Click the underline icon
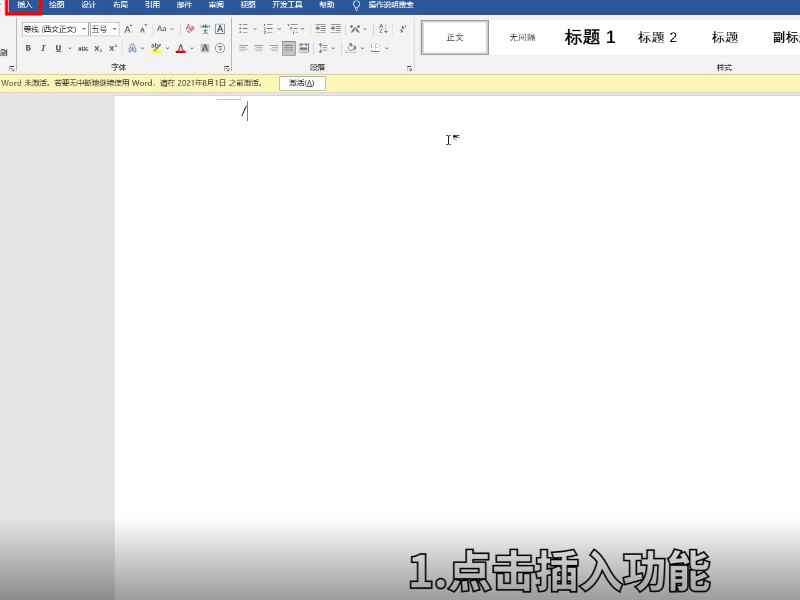This screenshot has width=800, height=600. [x=59, y=47]
